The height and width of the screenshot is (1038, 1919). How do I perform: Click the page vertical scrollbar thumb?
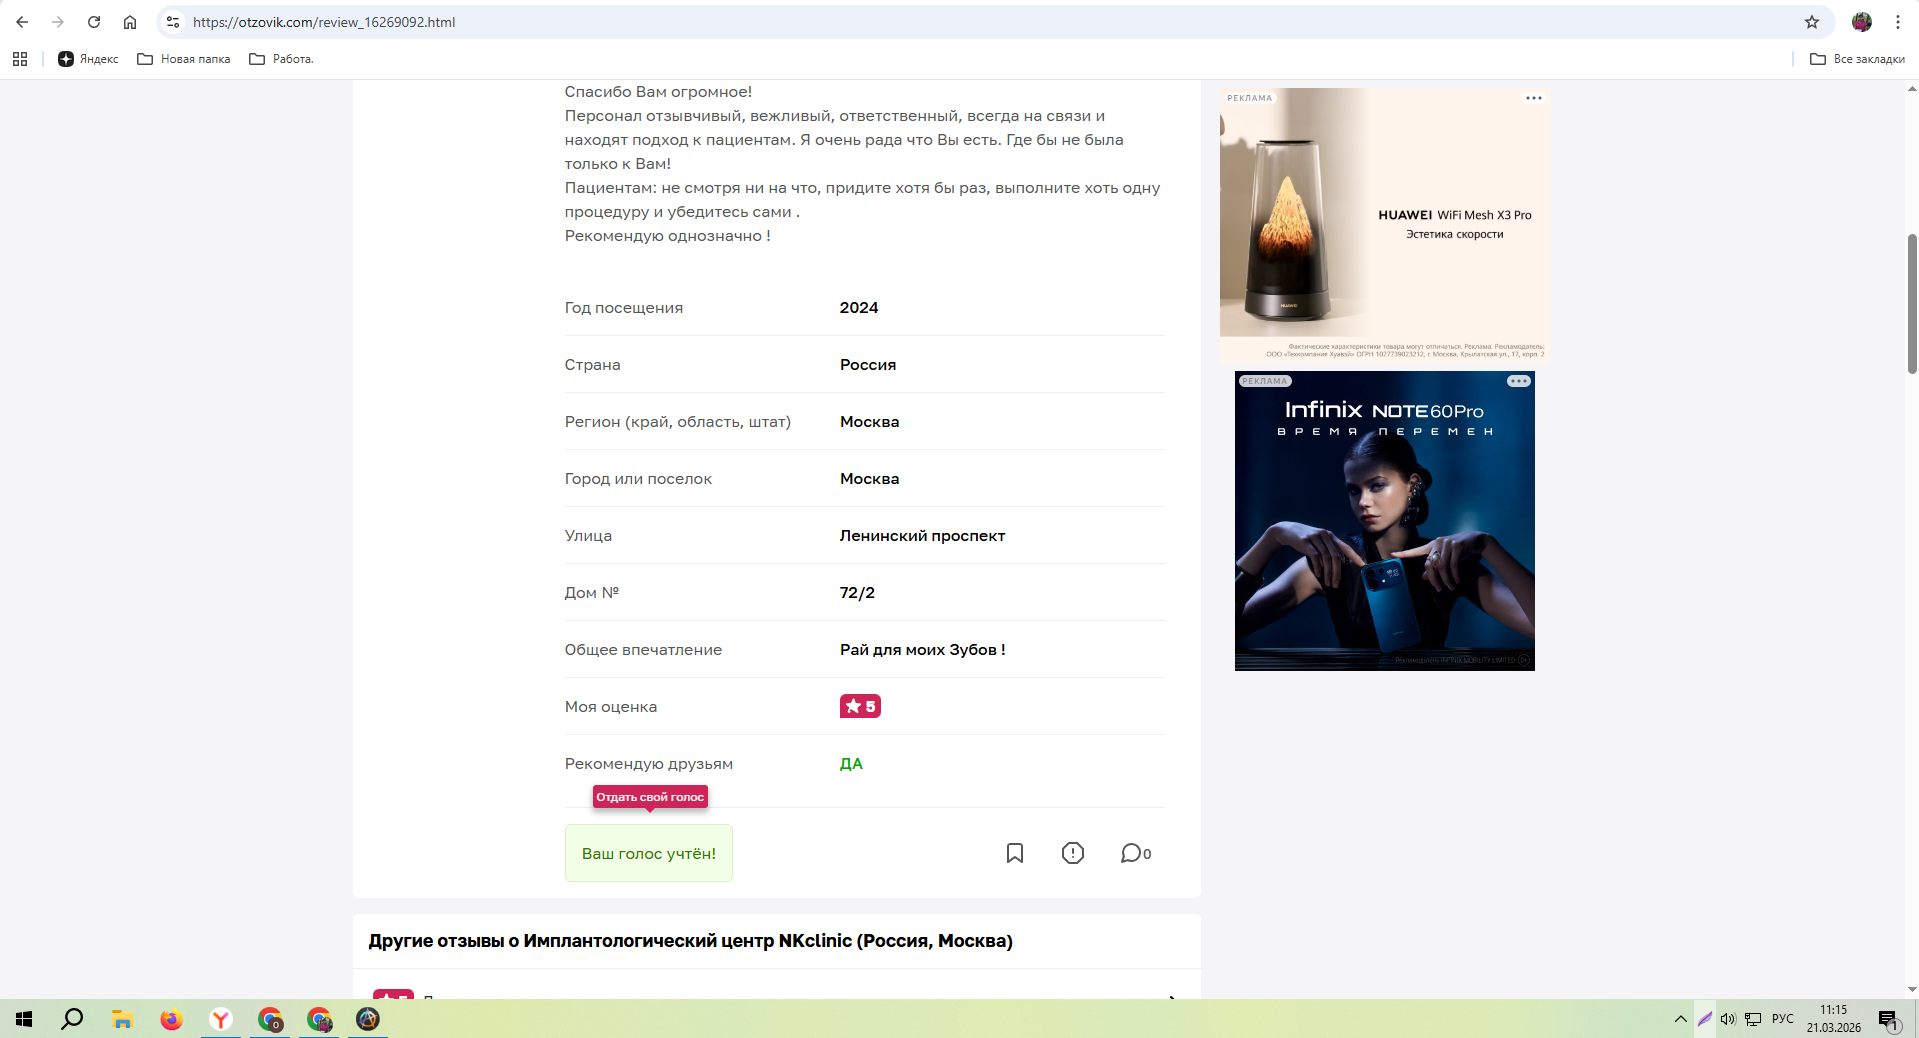pyautogui.click(x=1912, y=304)
